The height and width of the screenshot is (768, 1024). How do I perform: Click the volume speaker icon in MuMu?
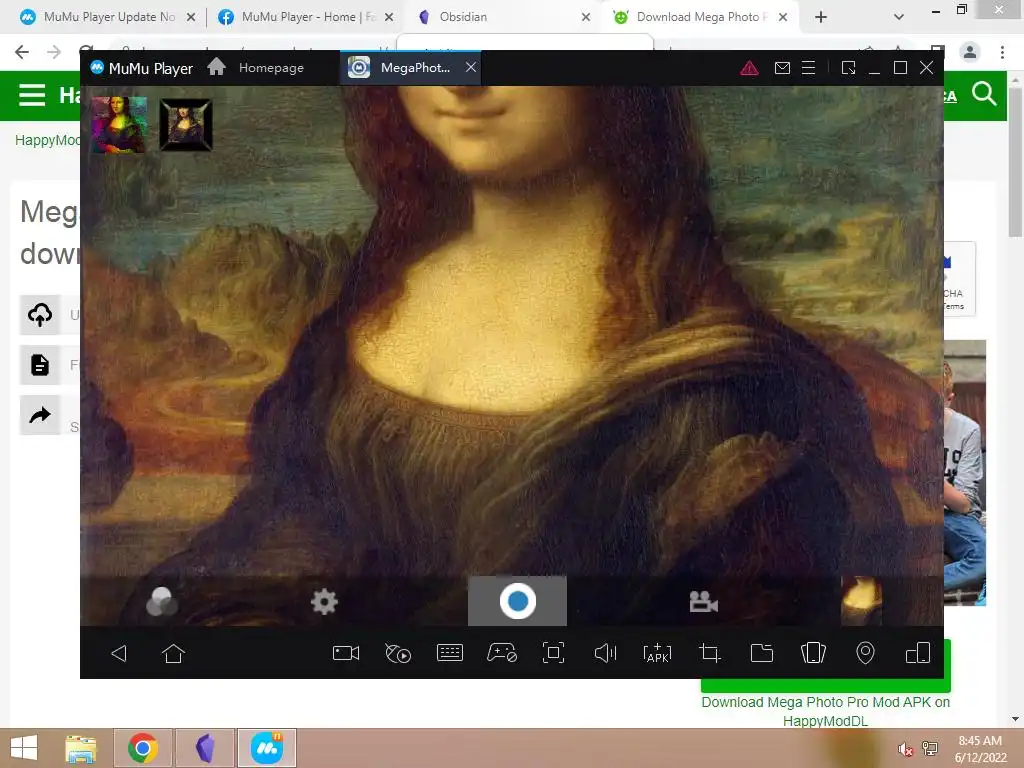pos(605,653)
